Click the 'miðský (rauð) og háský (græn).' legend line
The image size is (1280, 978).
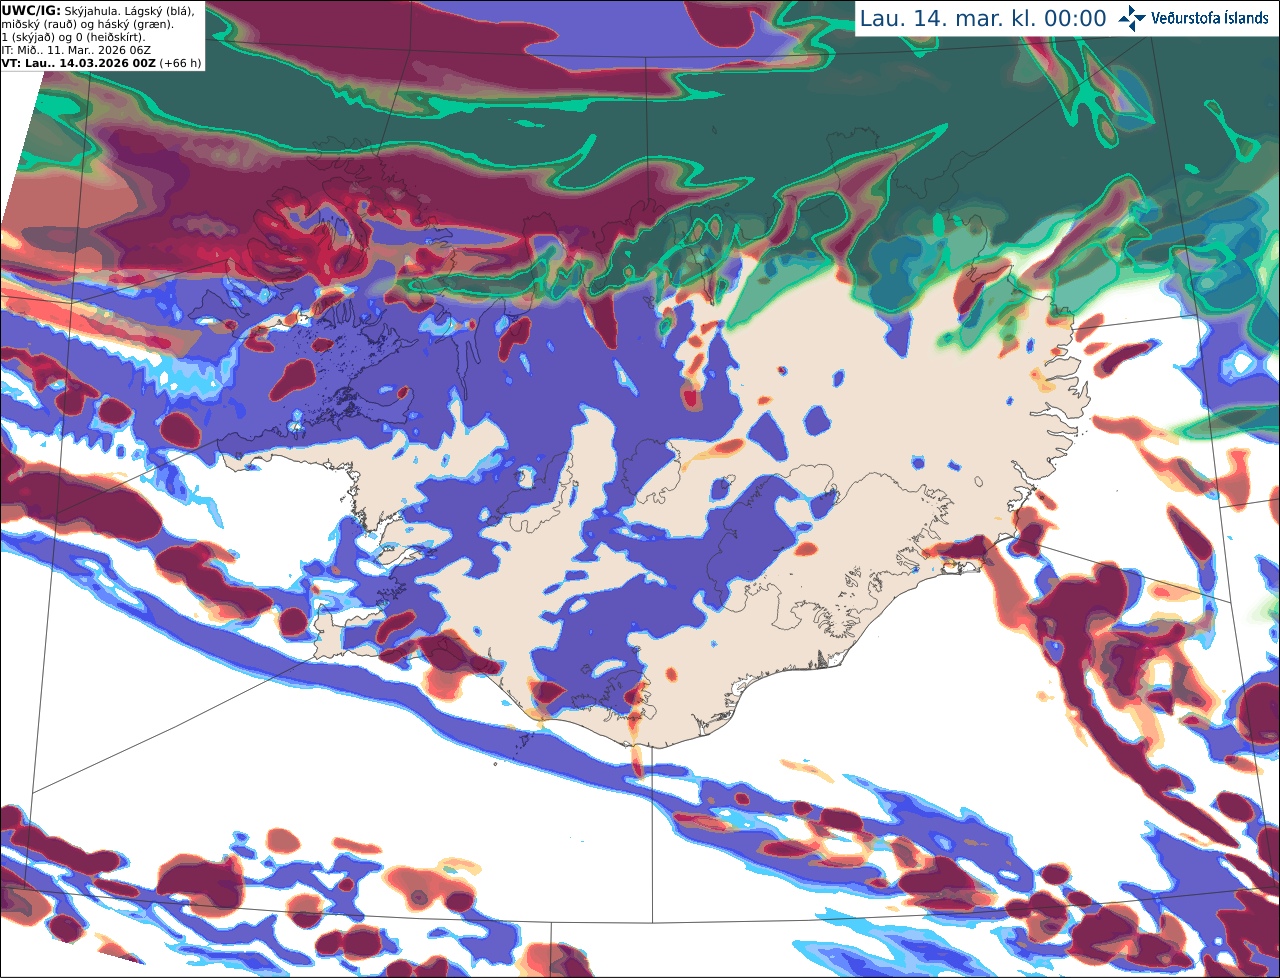87,23
